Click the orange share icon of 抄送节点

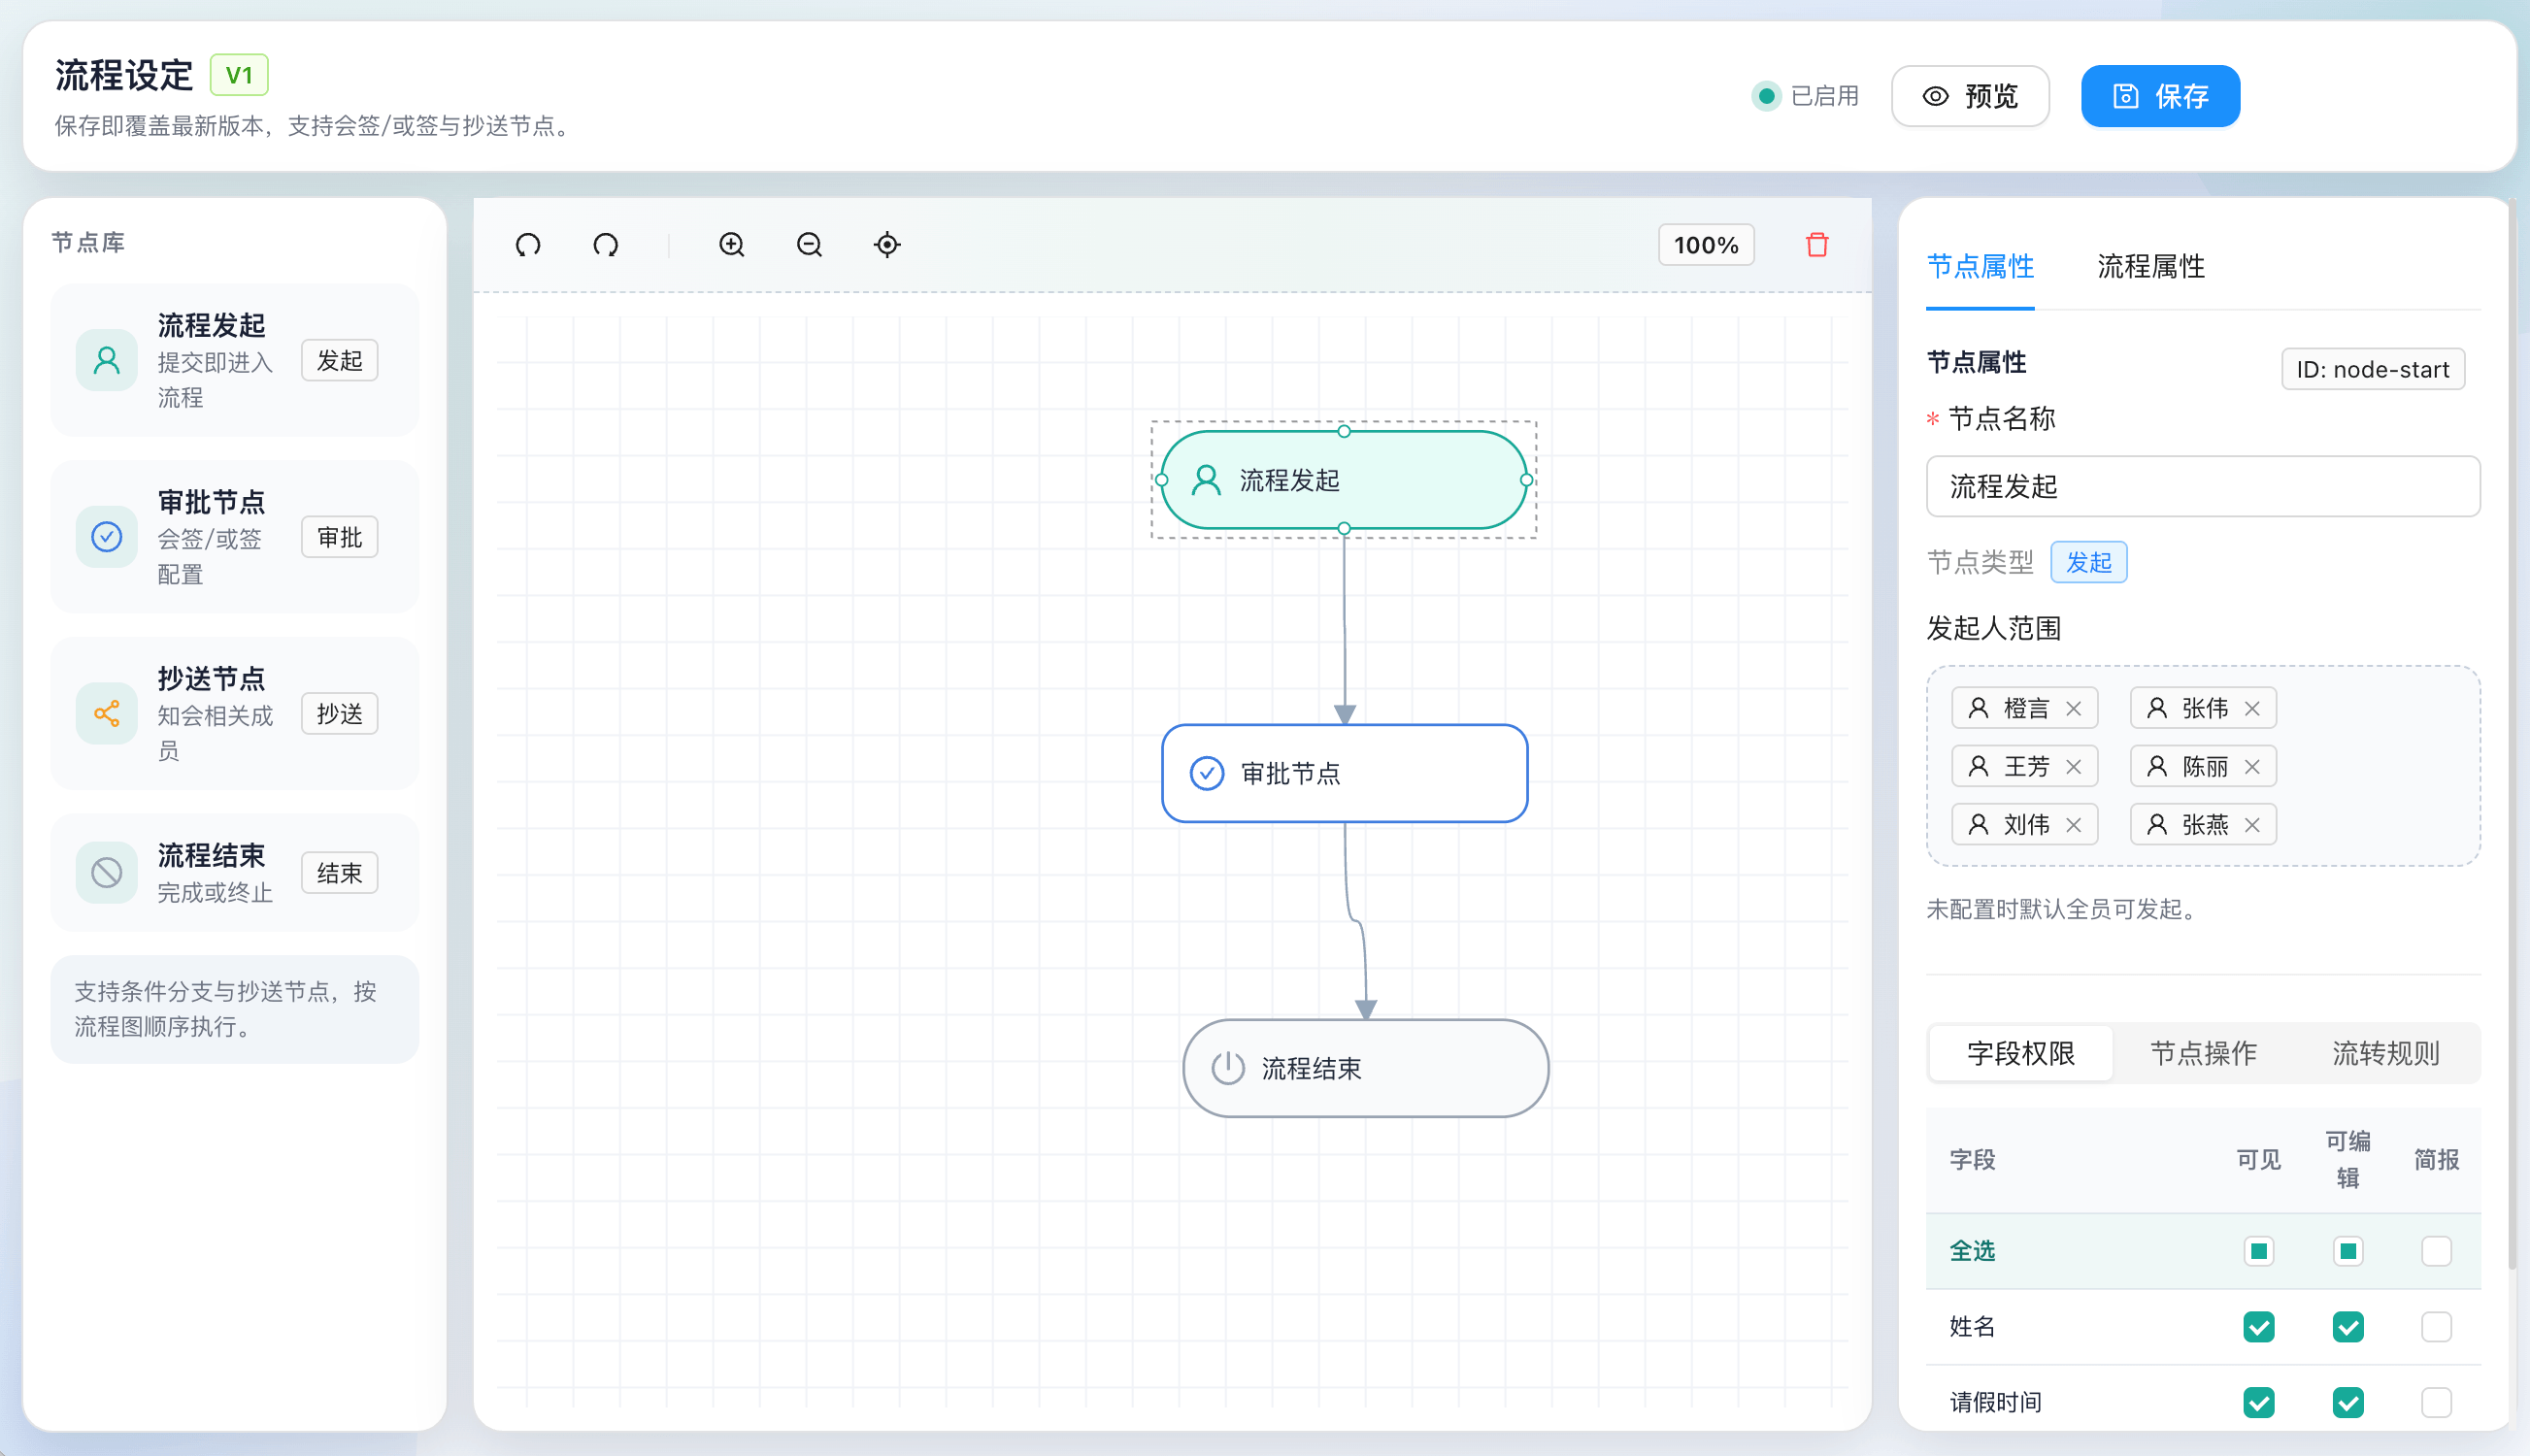[x=107, y=714]
